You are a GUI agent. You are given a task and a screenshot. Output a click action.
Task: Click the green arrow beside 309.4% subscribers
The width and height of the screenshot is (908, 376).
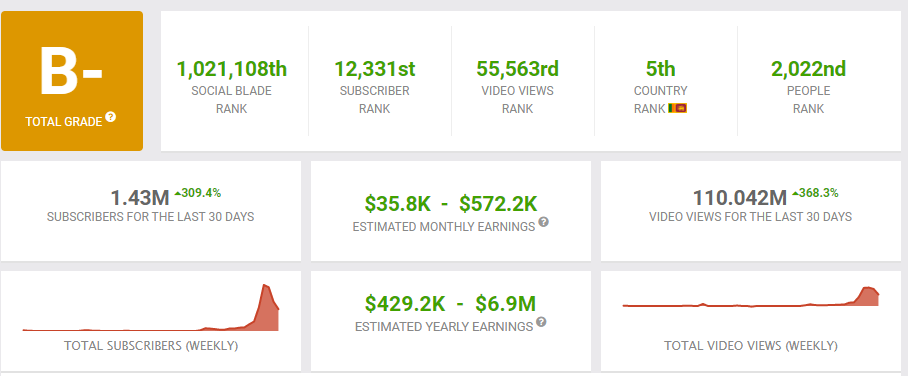(x=178, y=194)
